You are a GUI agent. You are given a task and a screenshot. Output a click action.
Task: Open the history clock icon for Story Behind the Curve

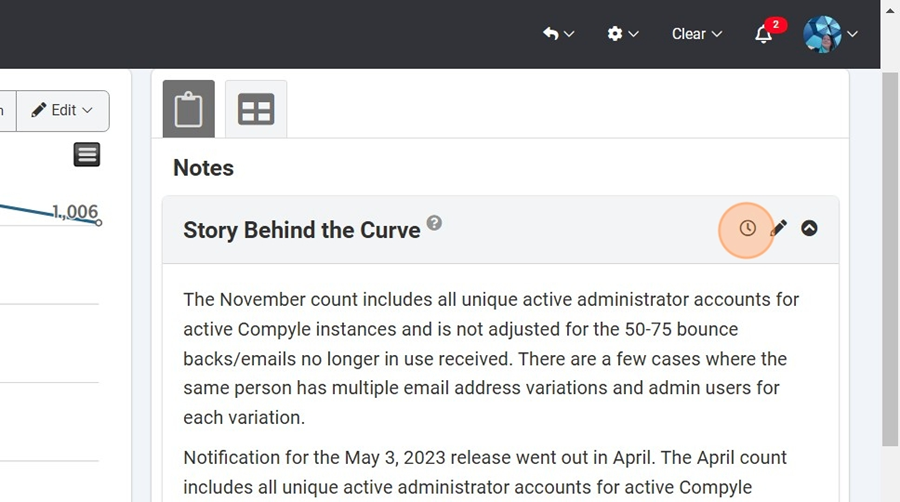[747, 228]
